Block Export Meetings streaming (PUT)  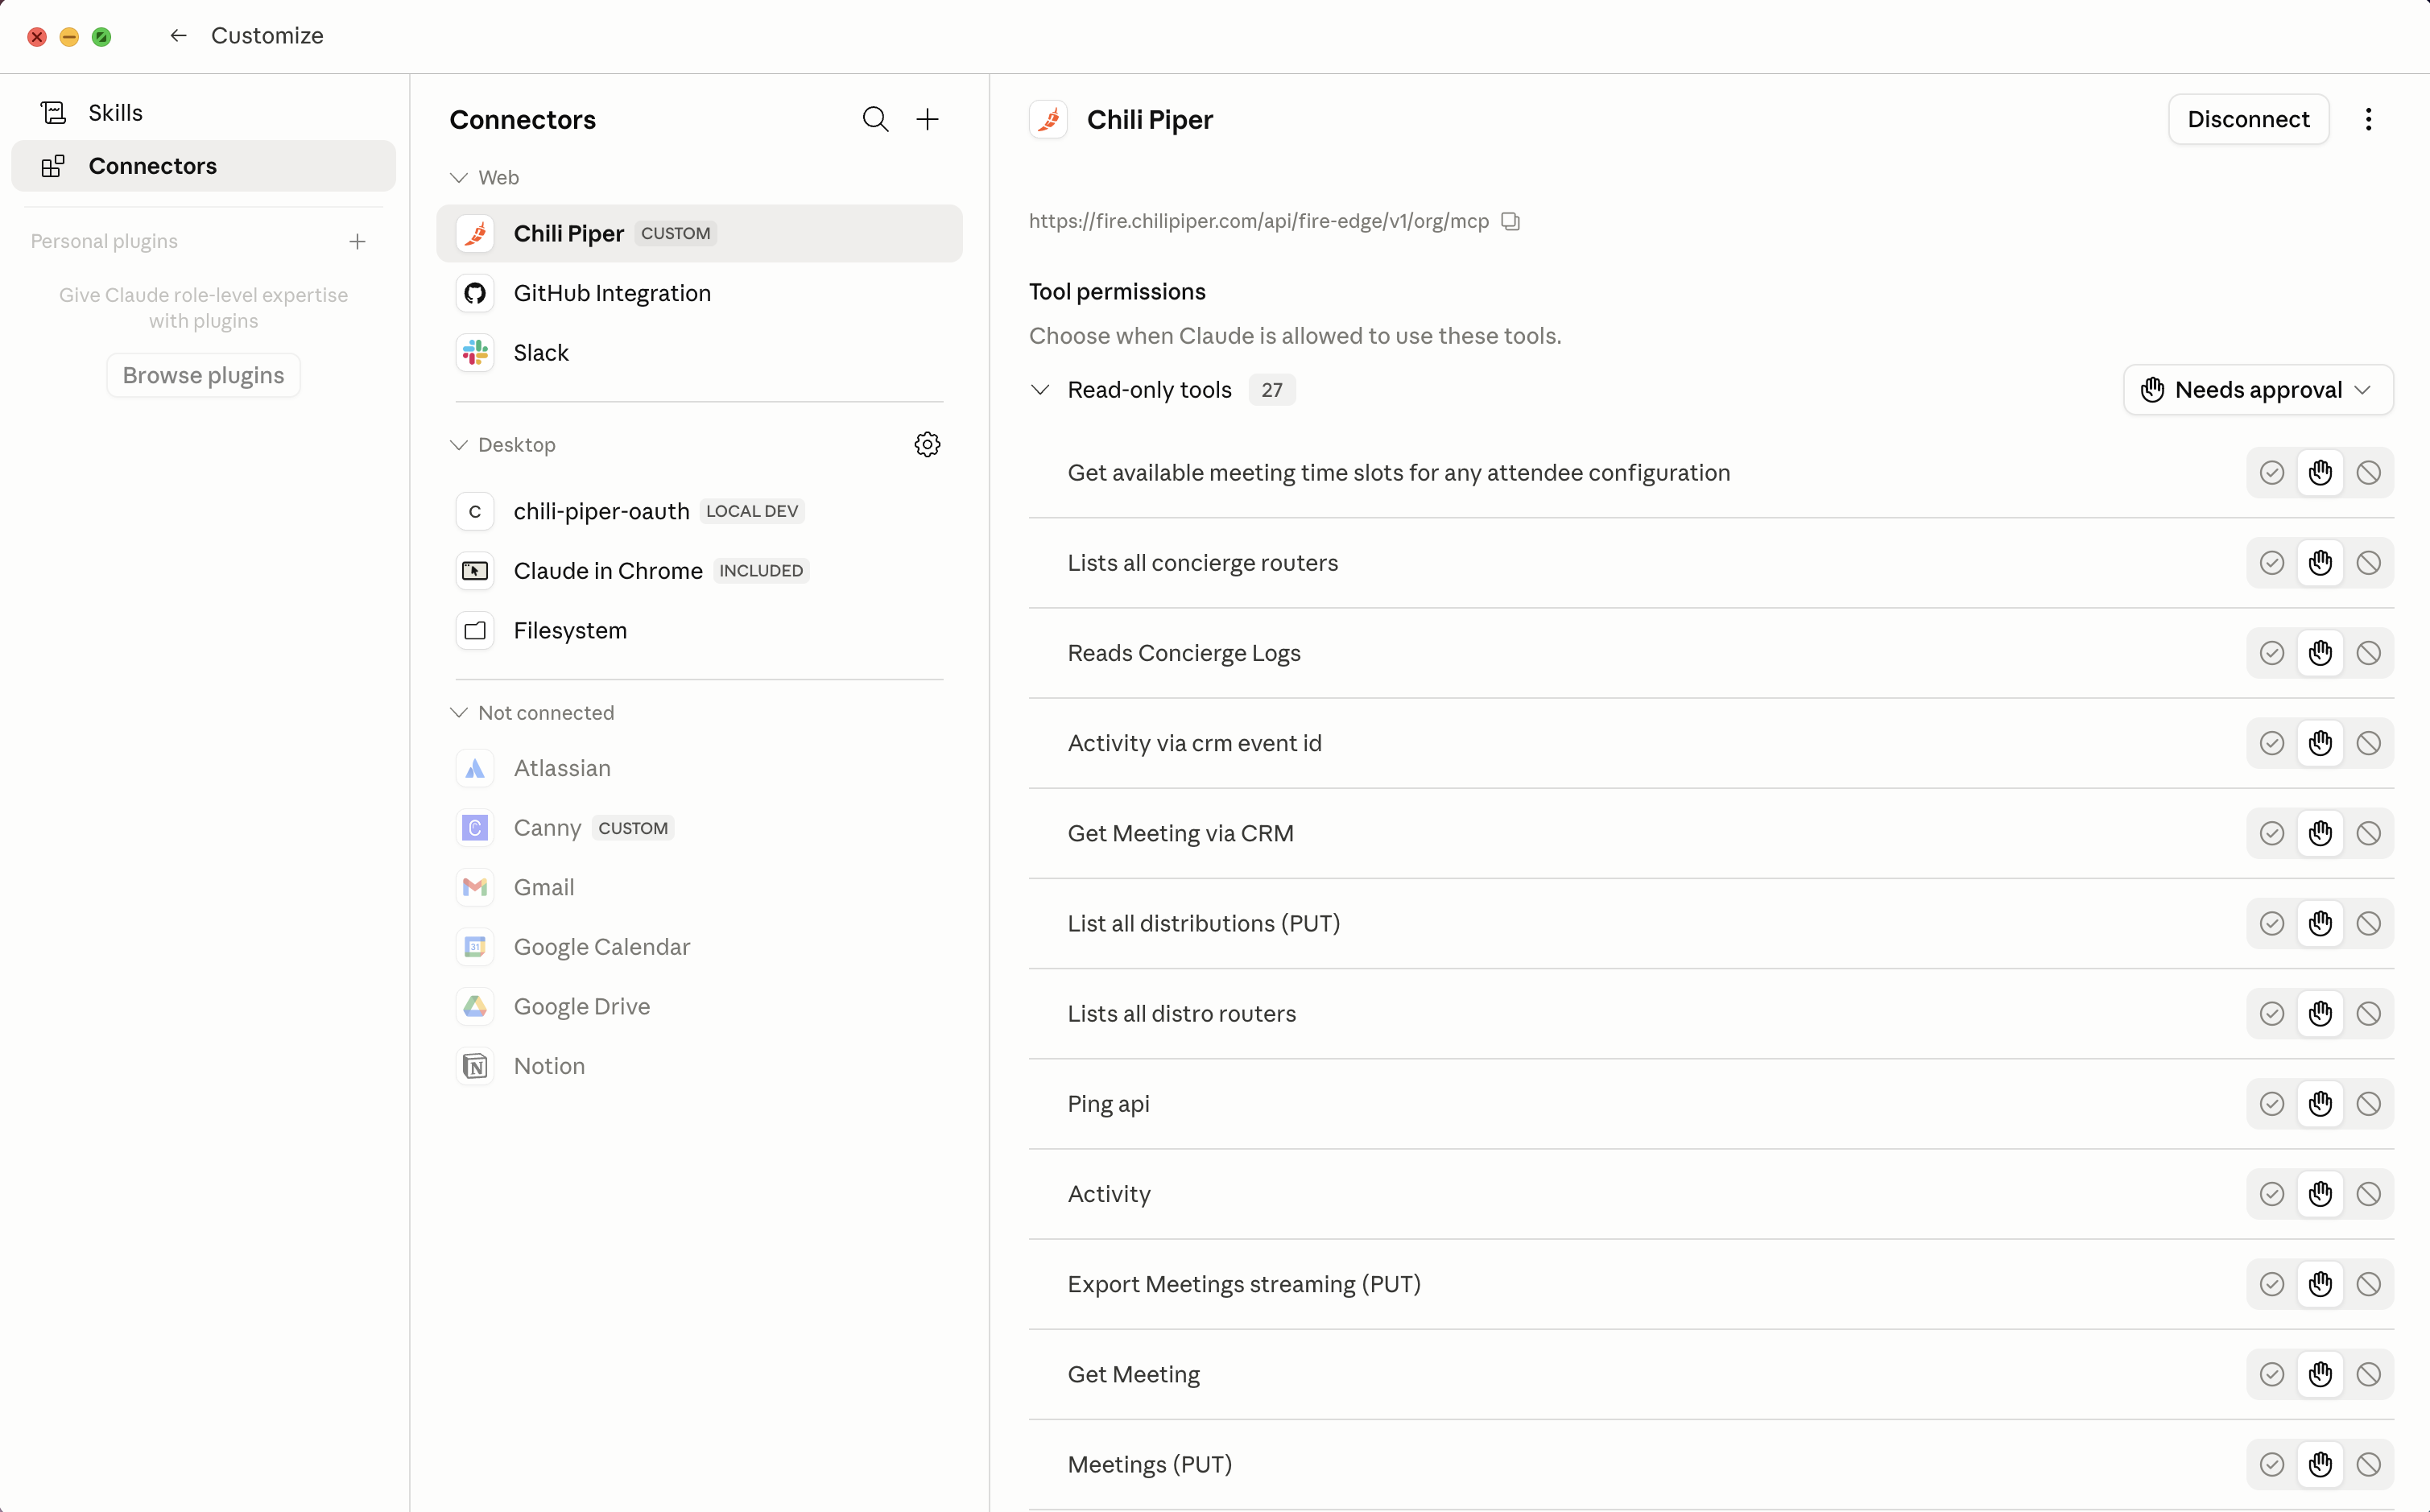click(2368, 1284)
